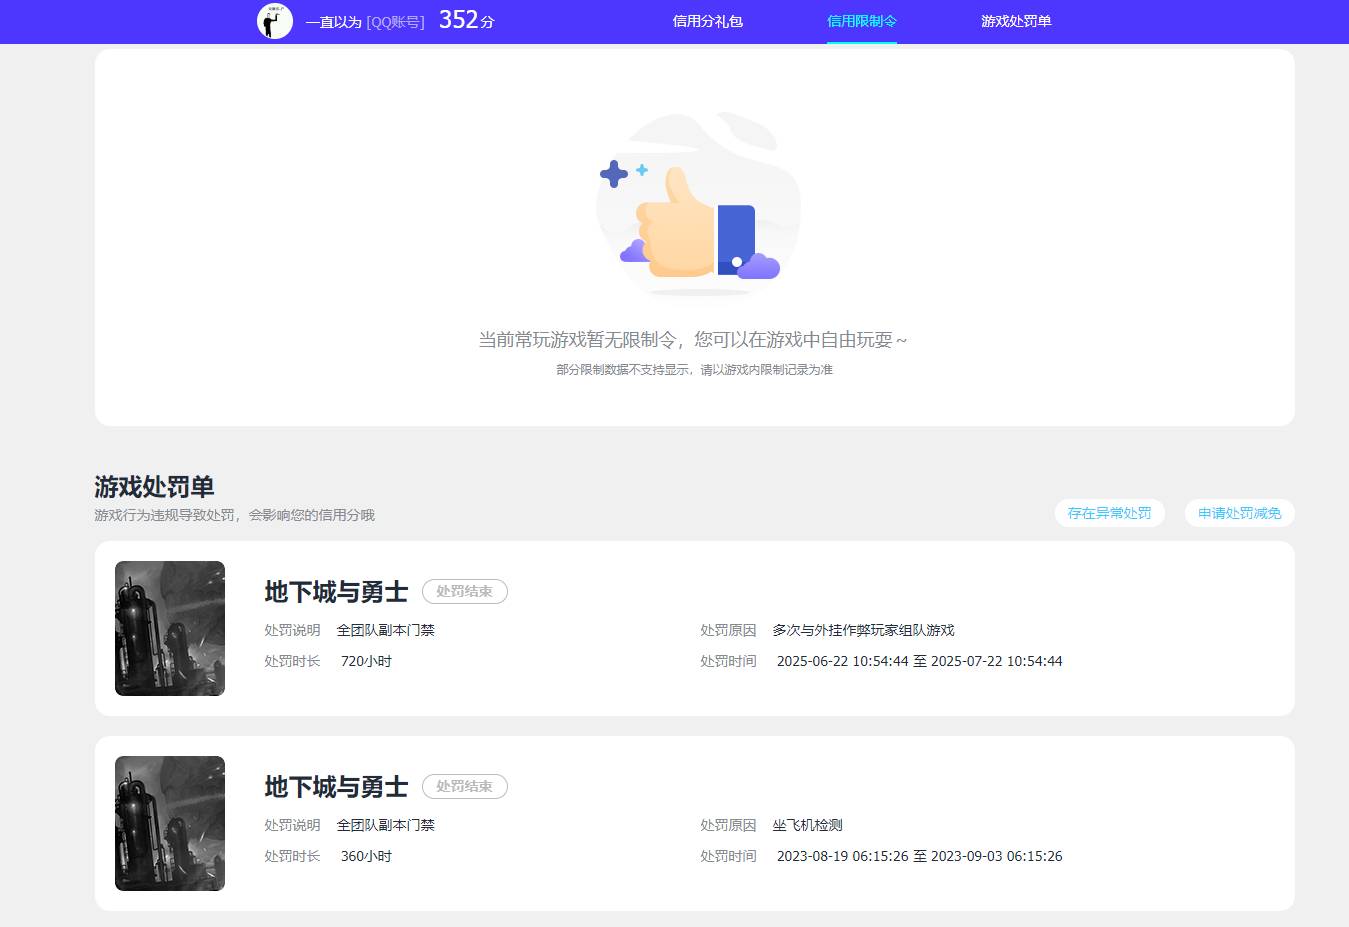Open 申请处罚减免 to request penalty reduction
Screen dimensions: 1349x927
[1239, 512]
